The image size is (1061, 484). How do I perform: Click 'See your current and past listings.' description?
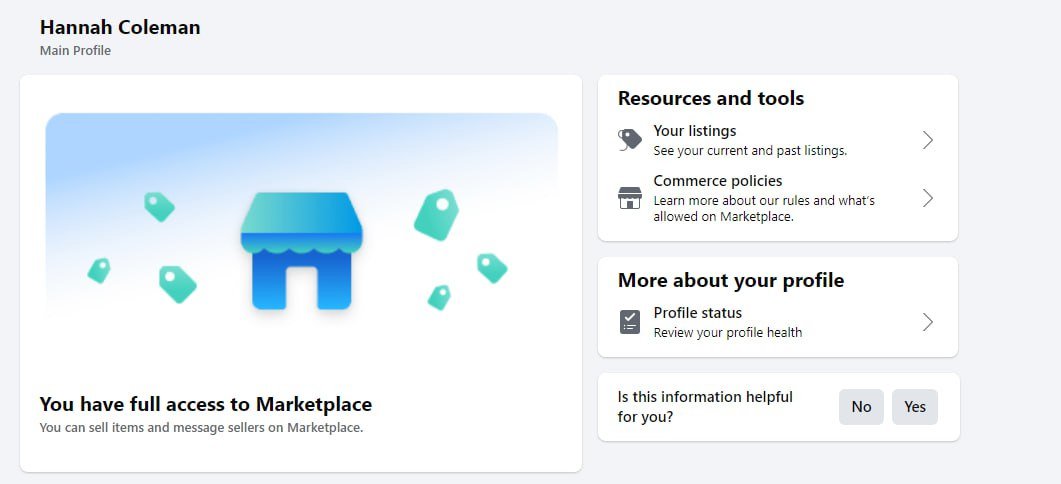click(x=750, y=151)
